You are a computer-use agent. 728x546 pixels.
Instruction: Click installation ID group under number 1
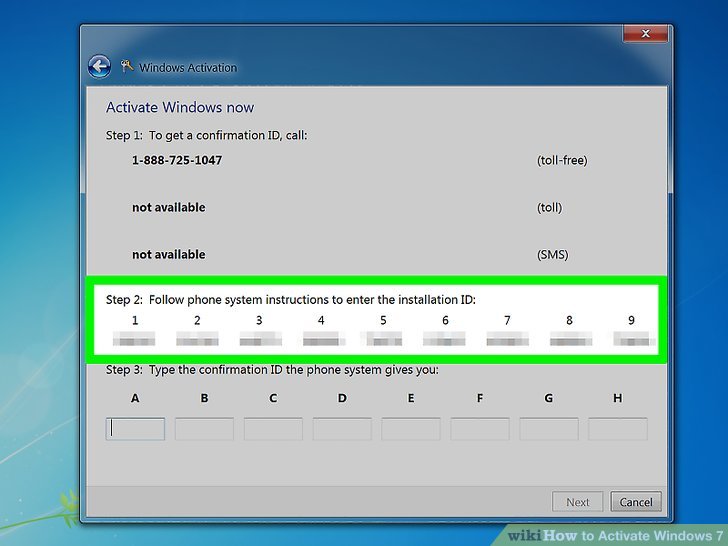coord(134,339)
